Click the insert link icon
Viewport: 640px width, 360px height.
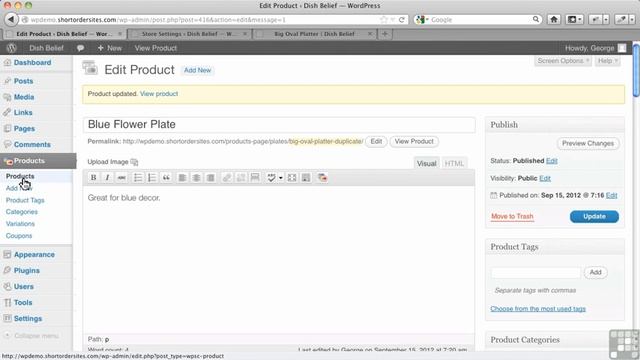click(227, 178)
